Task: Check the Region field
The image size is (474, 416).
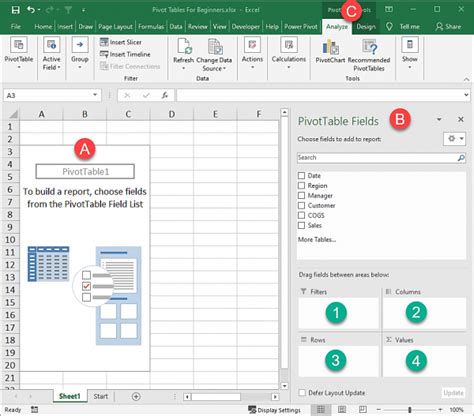Action: click(301, 185)
